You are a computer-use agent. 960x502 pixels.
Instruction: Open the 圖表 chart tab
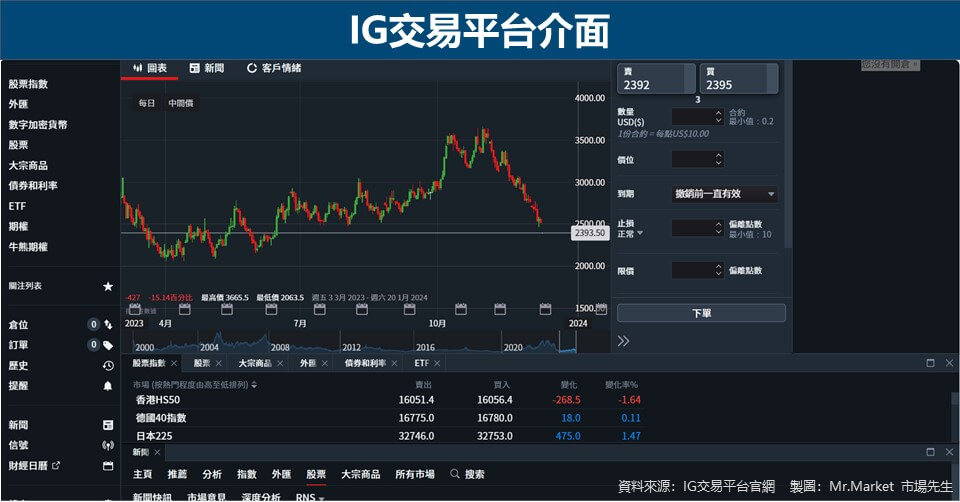click(150, 68)
